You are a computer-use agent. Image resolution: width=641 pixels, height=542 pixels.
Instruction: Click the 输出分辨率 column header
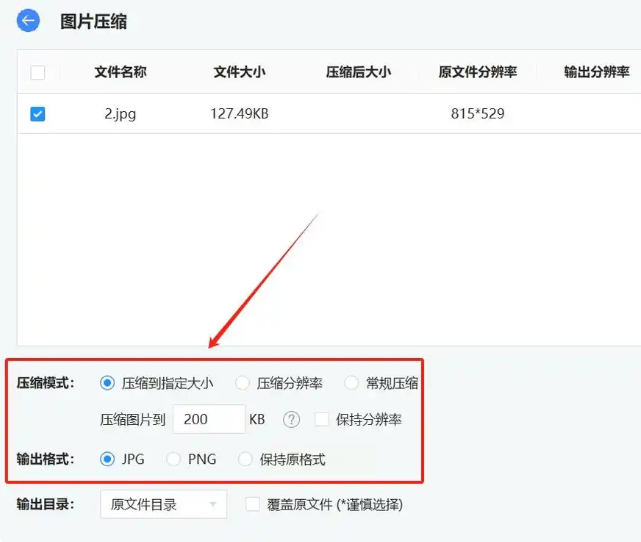(x=596, y=72)
